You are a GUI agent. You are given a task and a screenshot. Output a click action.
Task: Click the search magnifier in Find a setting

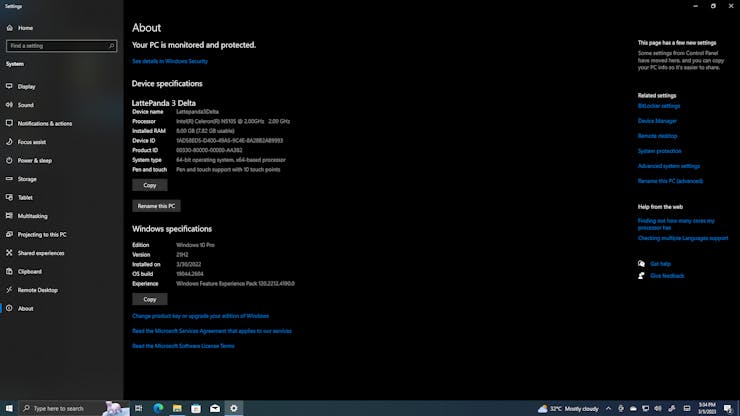(111, 46)
